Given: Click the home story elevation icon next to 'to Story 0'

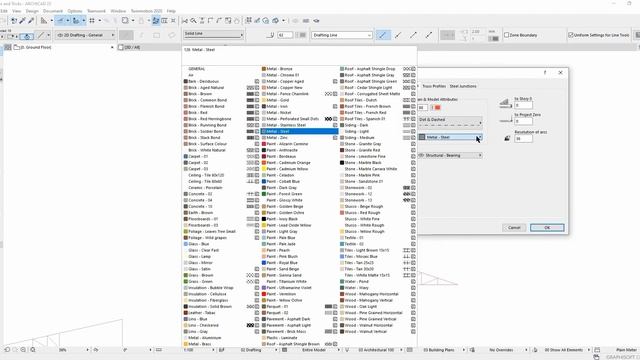Looking at the screenshot, I should click(x=505, y=103).
